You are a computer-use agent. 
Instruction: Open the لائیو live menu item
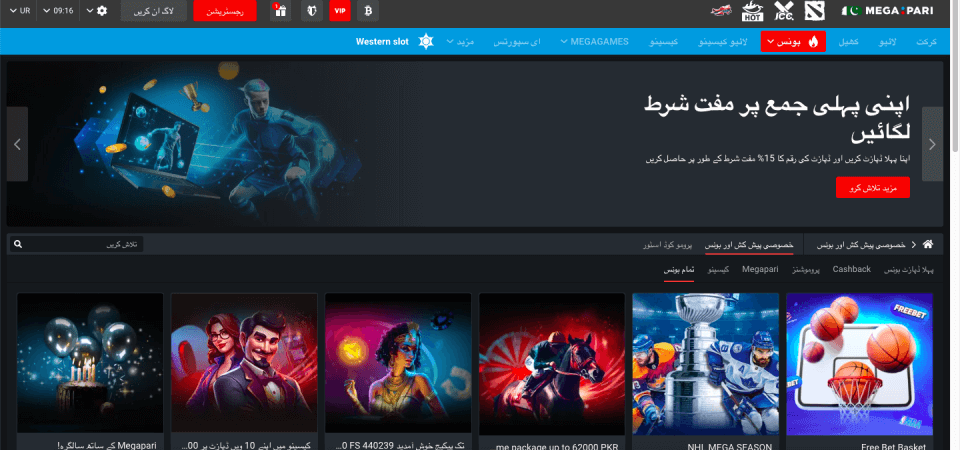tap(887, 42)
